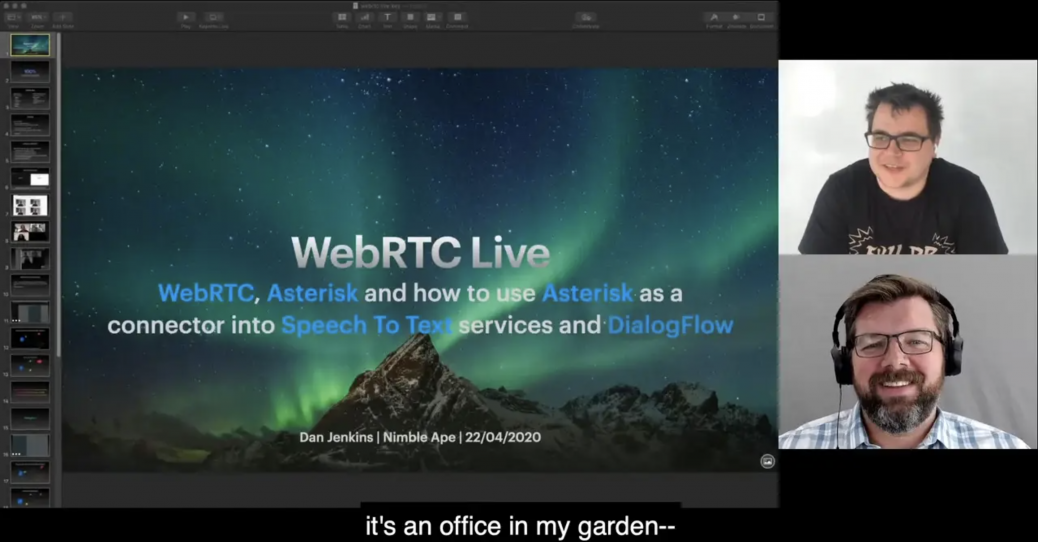The height and width of the screenshot is (542, 1038).
Task: Click the Collaborate toolbar button
Action: pyautogui.click(x=586, y=17)
